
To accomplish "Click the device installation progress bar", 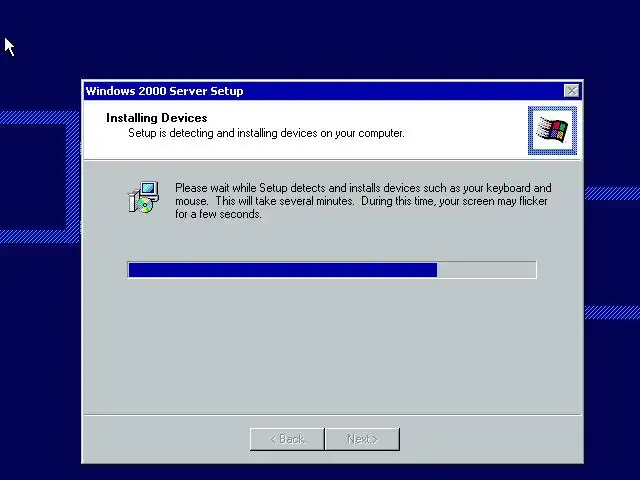I will point(332,270).
